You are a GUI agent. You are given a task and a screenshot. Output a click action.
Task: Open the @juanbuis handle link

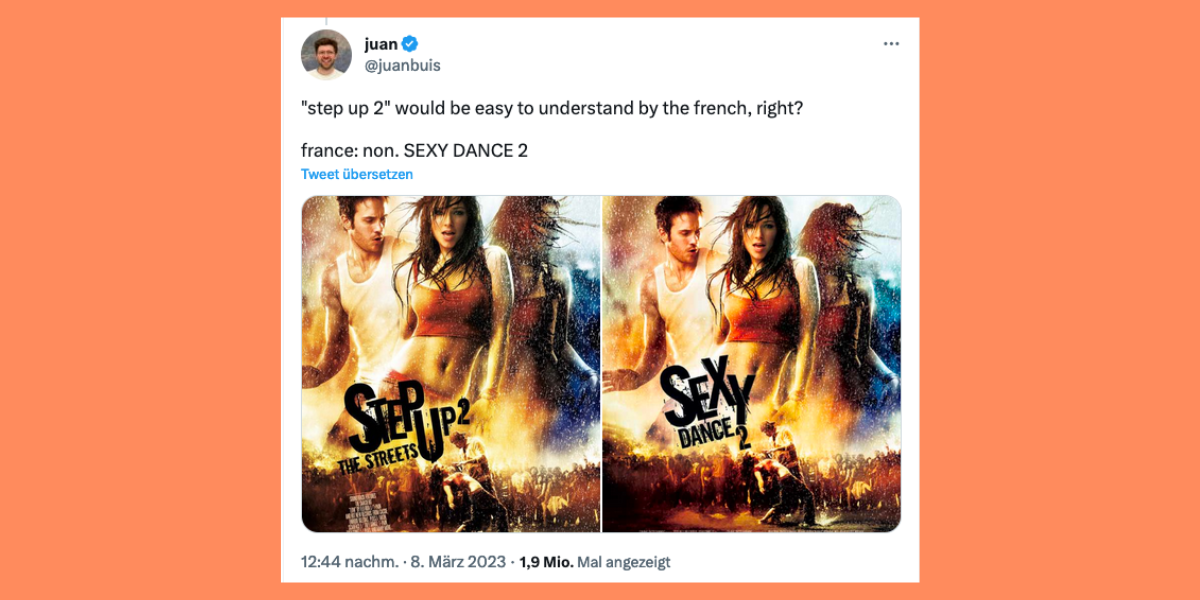[x=402, y=65]
